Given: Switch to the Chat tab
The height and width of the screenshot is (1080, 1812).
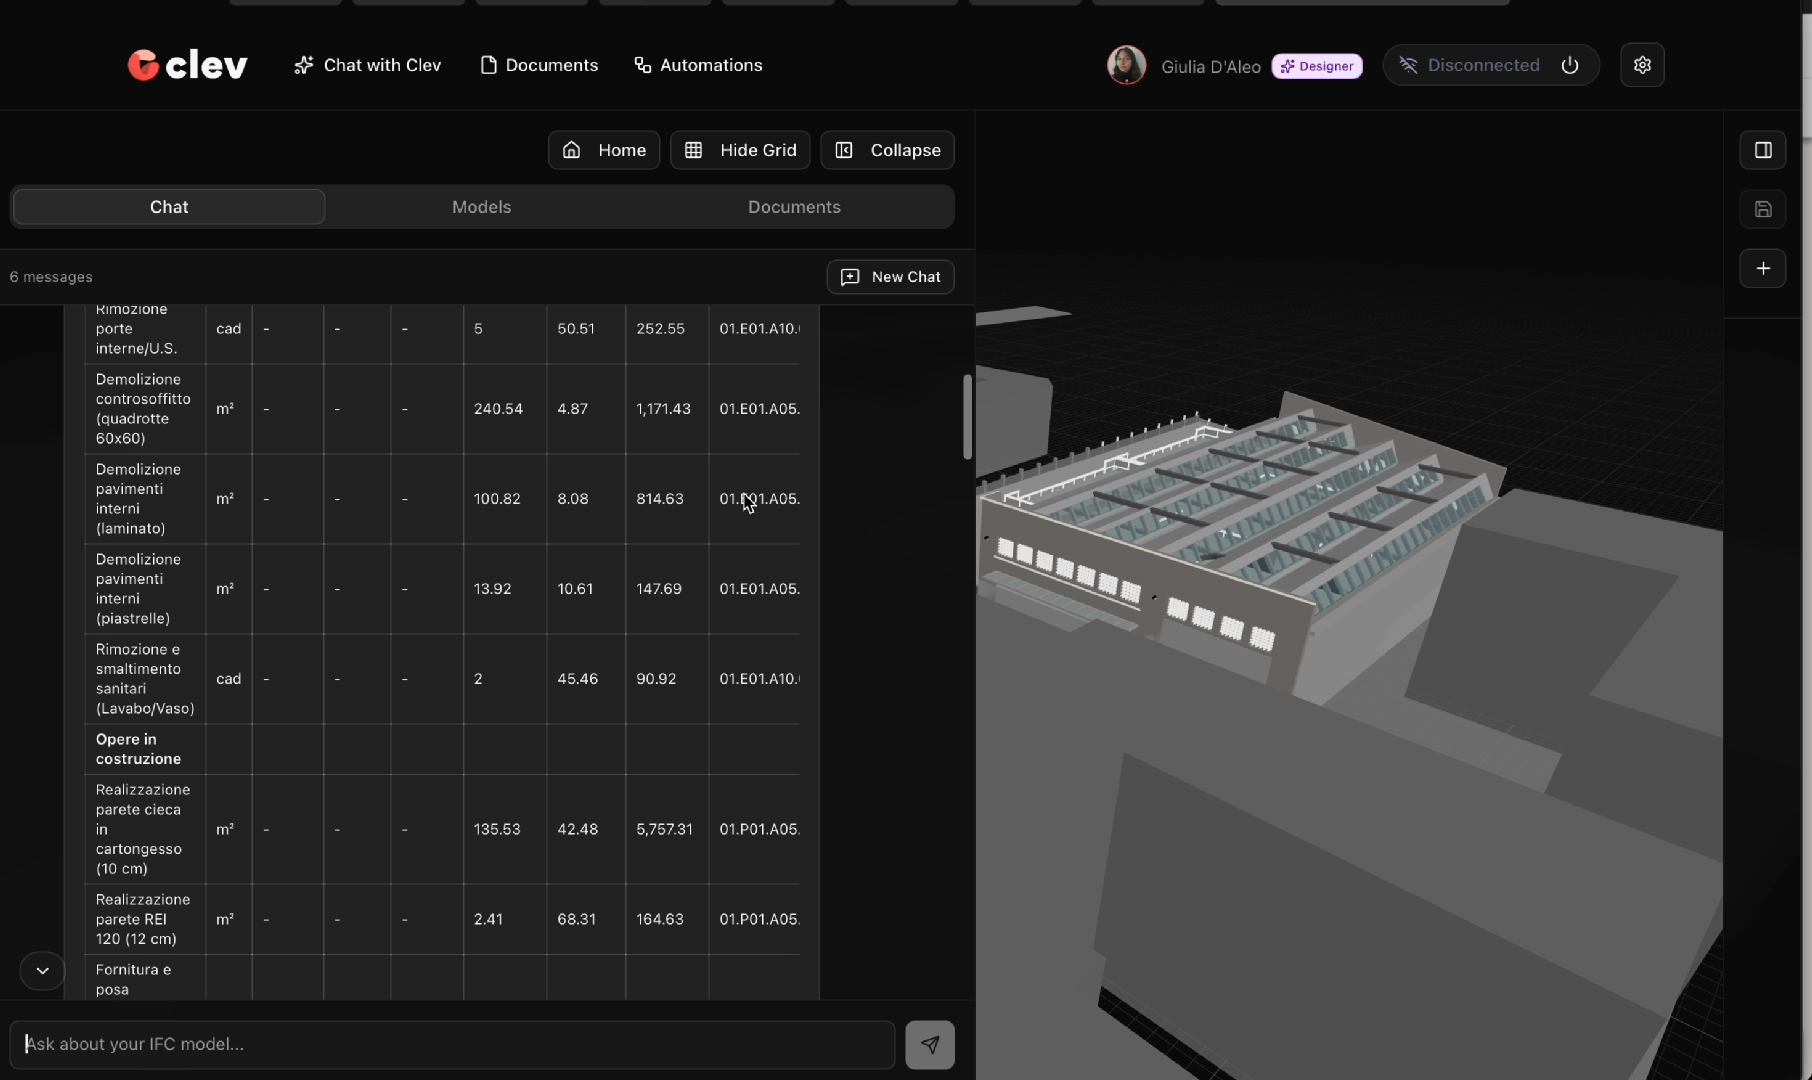Looking at the screenshot, I should coord(169,207).
